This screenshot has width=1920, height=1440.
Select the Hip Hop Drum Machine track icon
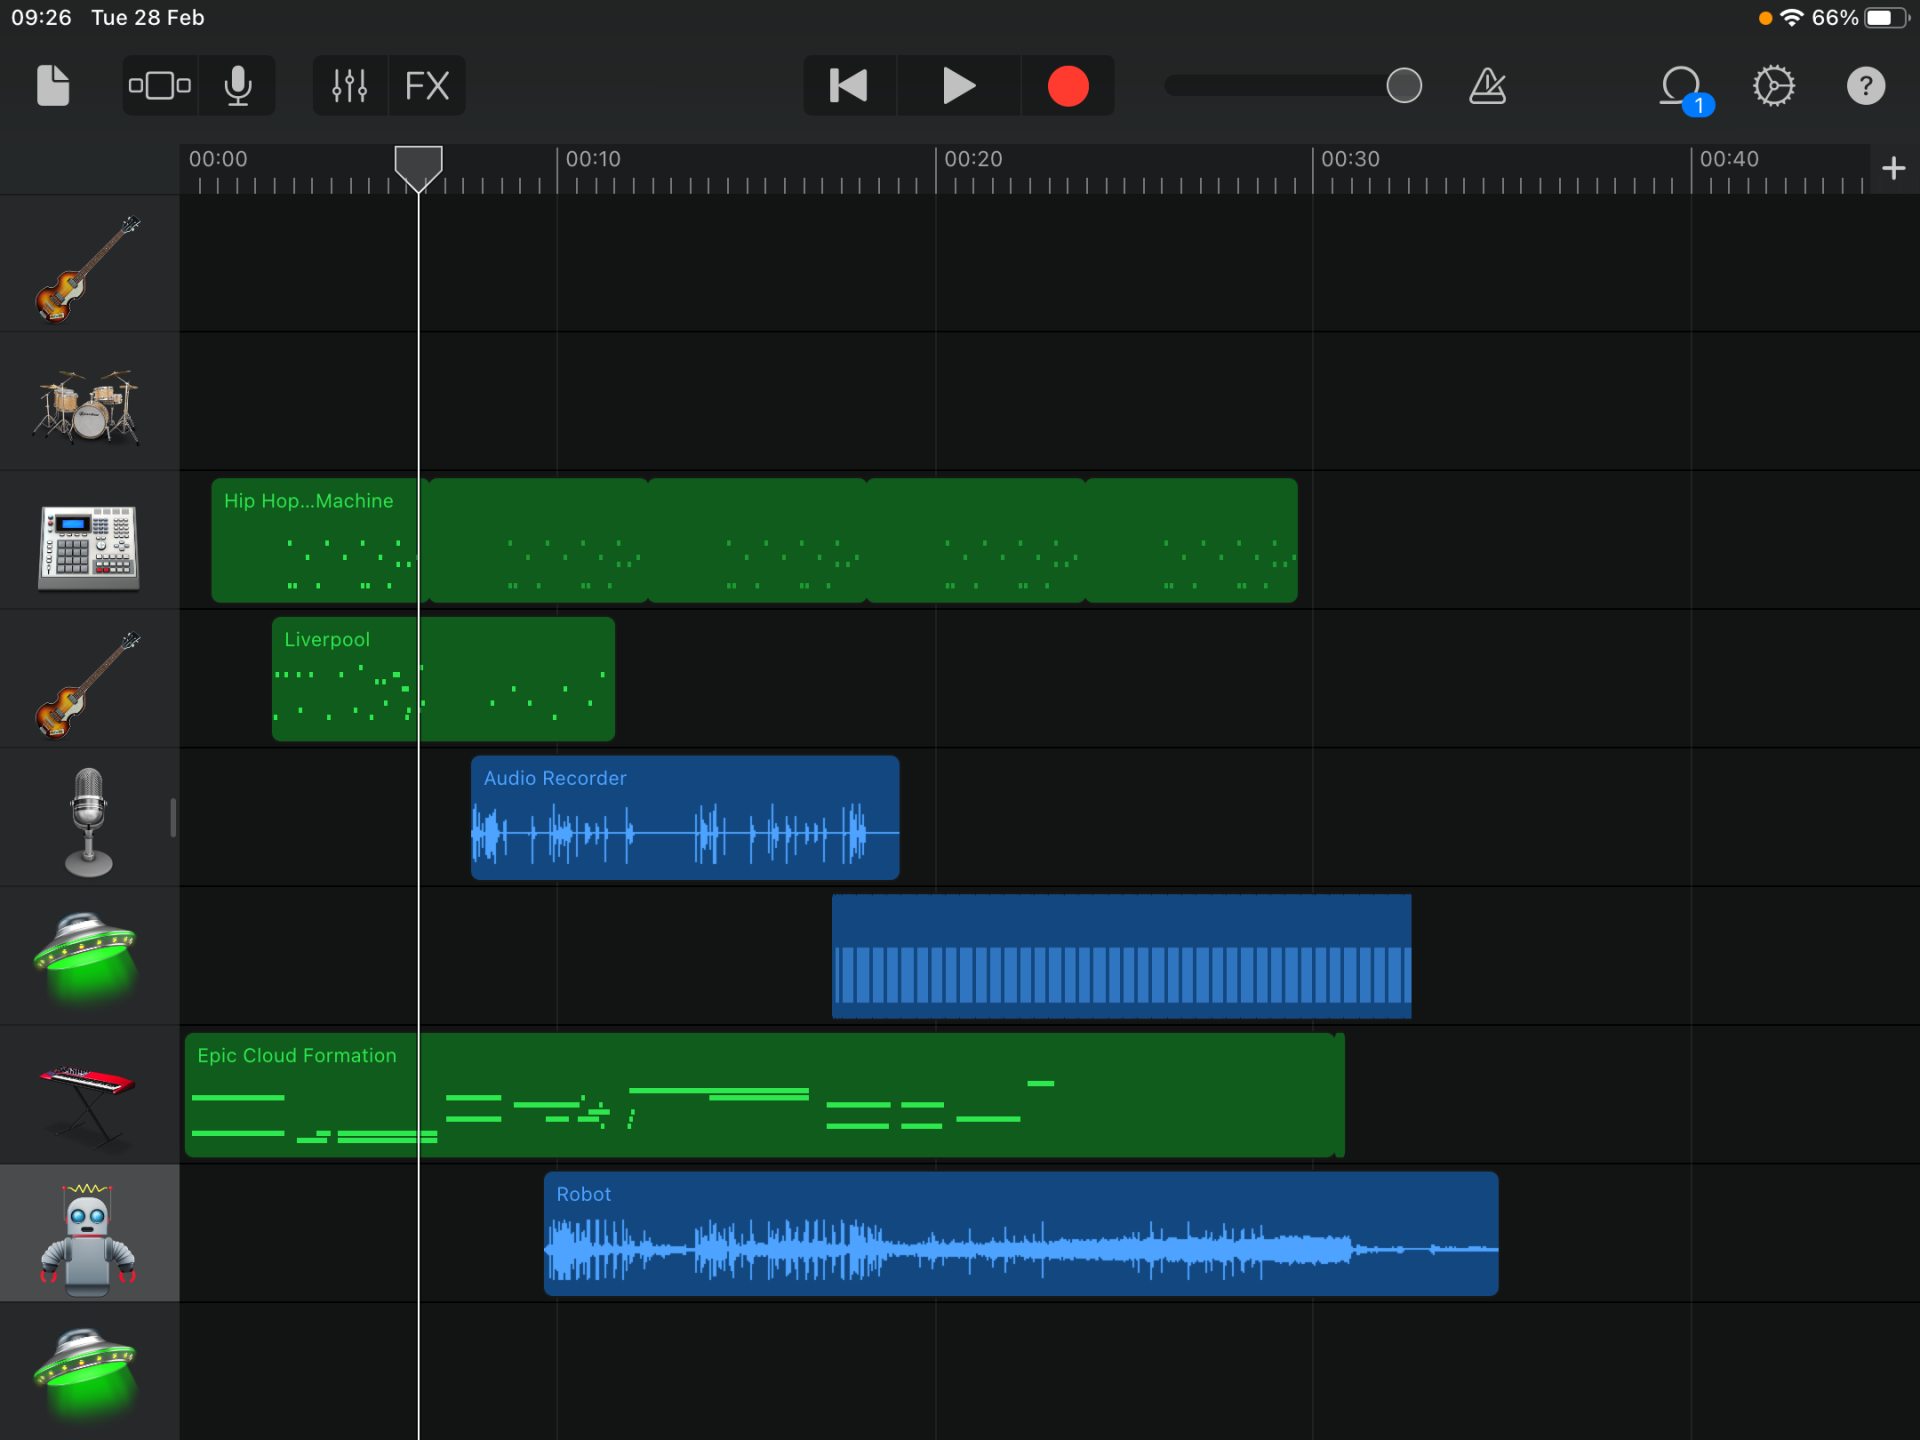click(x=88, y=545)
